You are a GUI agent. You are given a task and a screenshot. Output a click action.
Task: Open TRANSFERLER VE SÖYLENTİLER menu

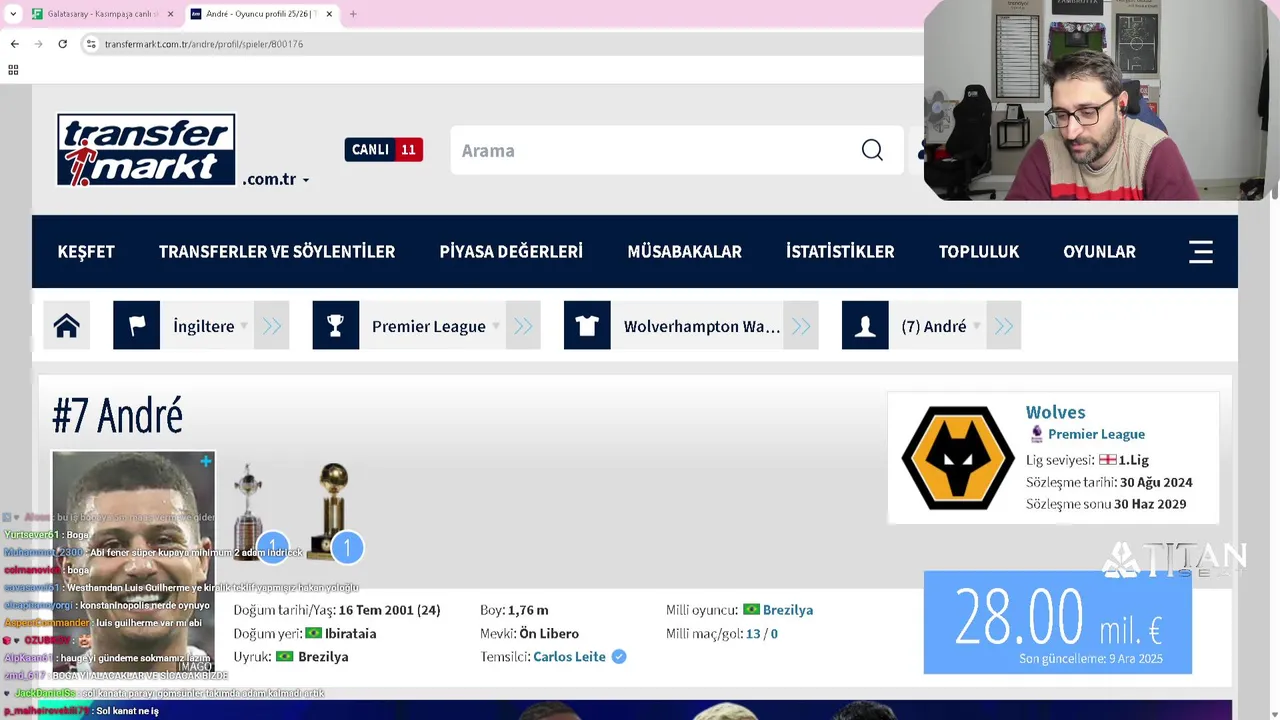(x=277, y=252)
